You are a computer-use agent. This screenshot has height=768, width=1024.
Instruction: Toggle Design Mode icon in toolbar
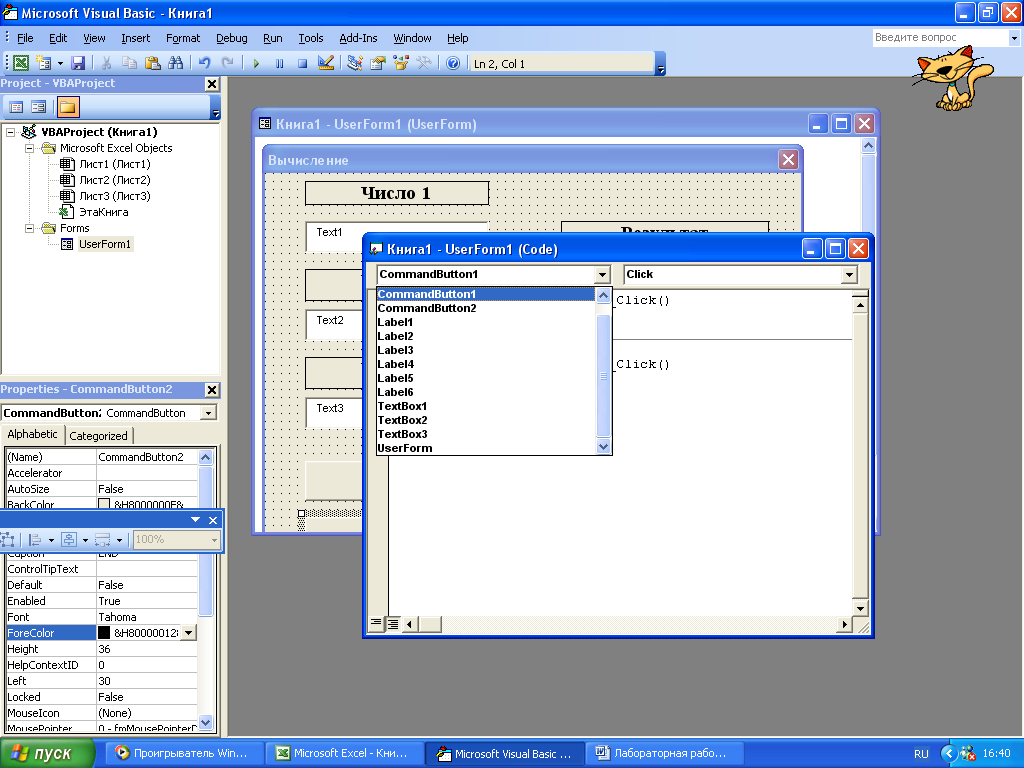coord(325,63)
